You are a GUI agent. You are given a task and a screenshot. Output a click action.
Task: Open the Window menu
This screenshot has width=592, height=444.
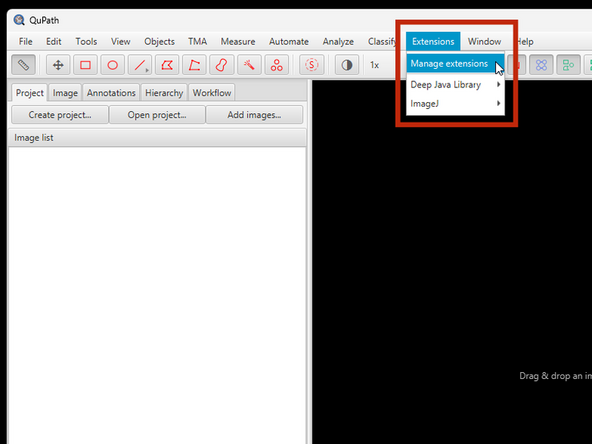tap(484, 42)
